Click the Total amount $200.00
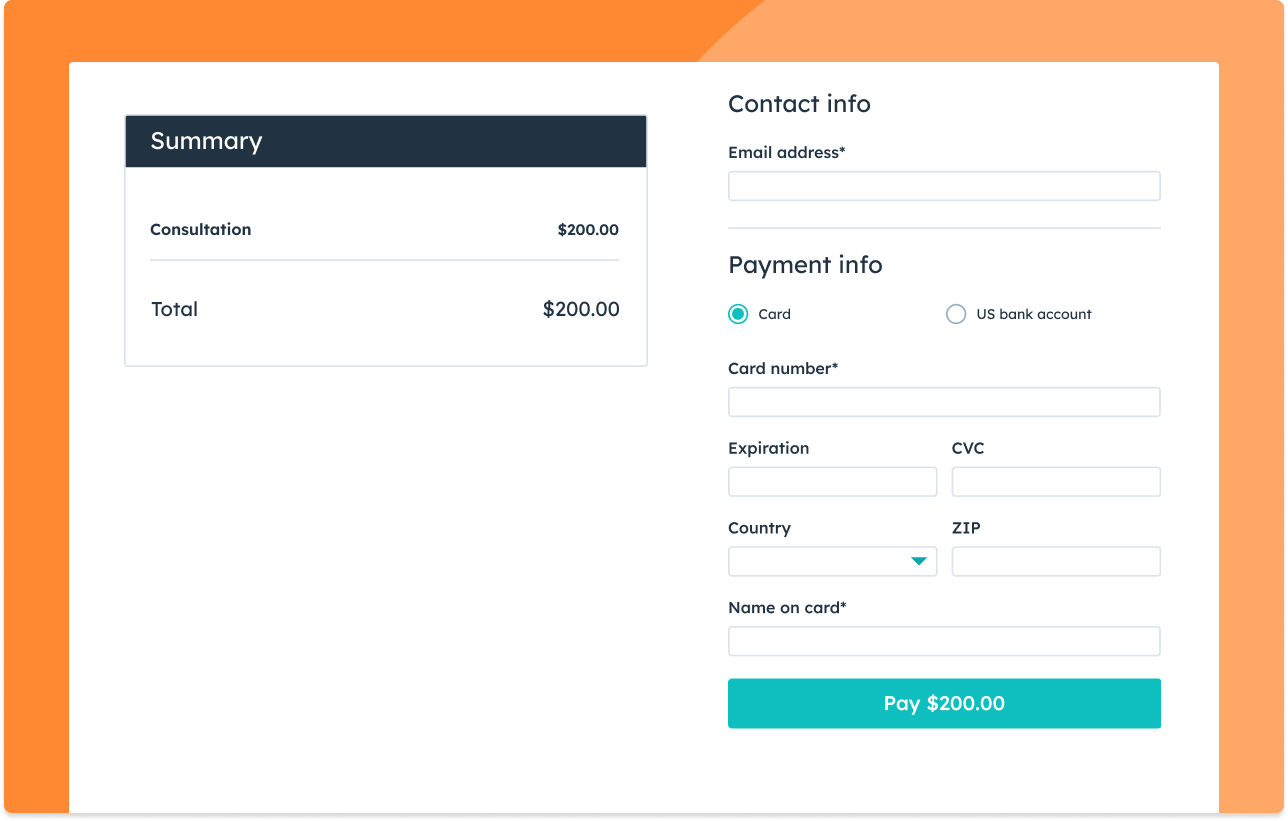This screenshot has width=1288, height=821. tap(581, 310)
